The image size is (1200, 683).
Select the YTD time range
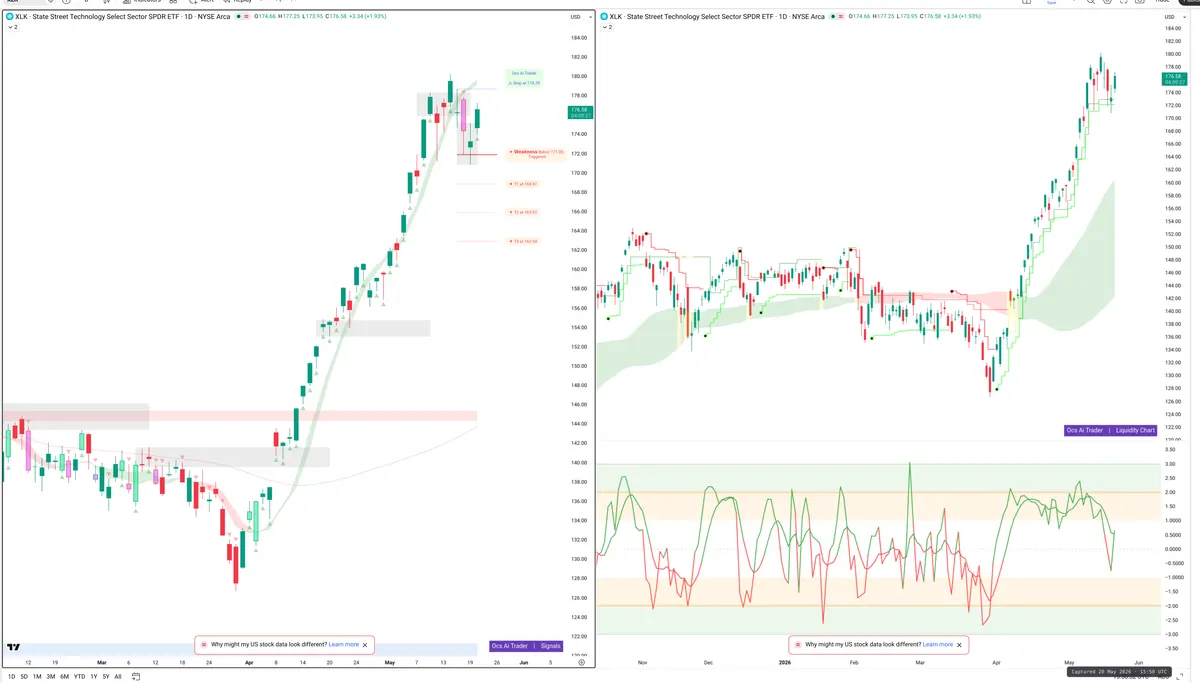click(x=80, y=677)
